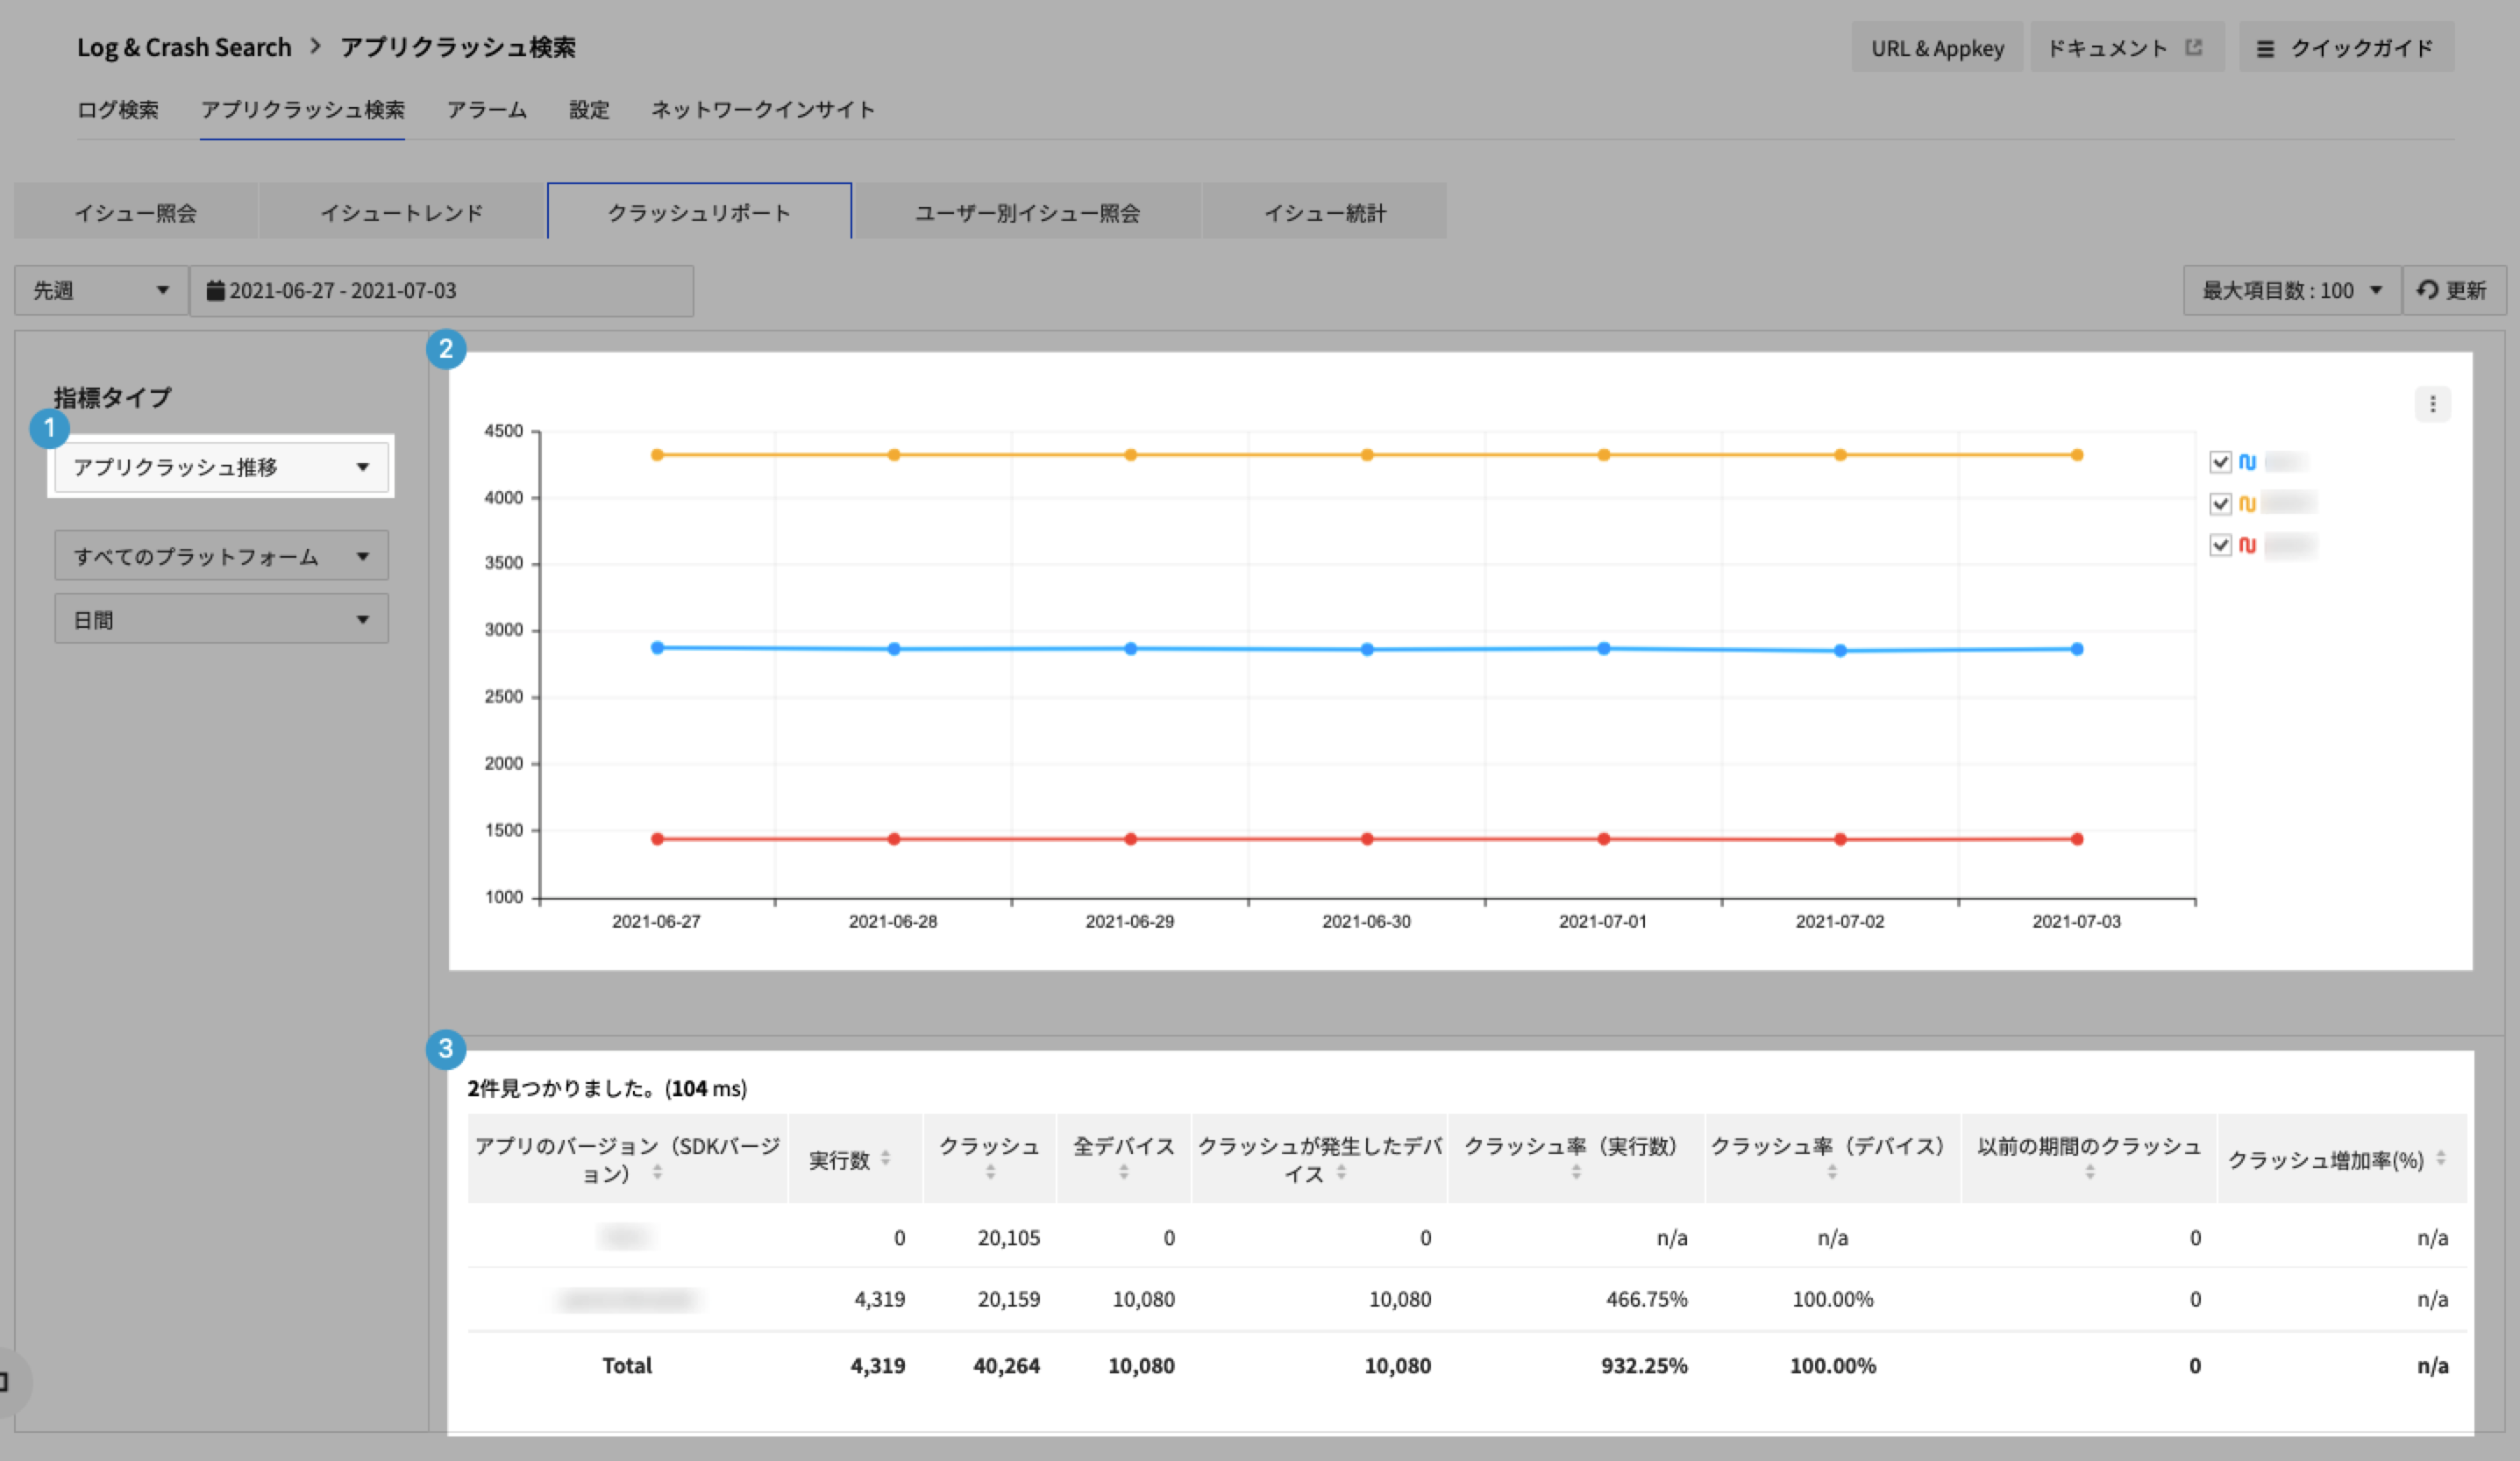
Task: Click the 20,159 crash count cell
Action: pos(1008,1299)
